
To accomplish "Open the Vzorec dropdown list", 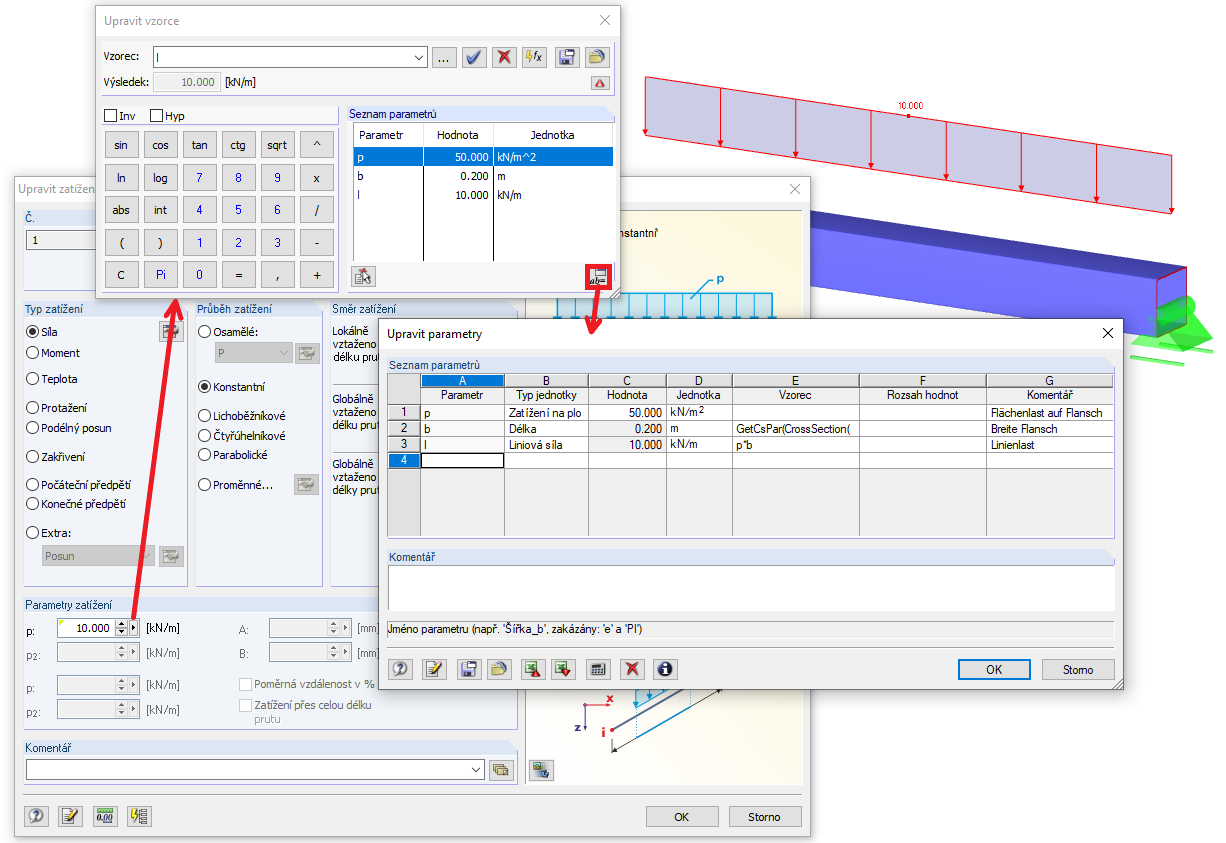I will tap(421, 57).
